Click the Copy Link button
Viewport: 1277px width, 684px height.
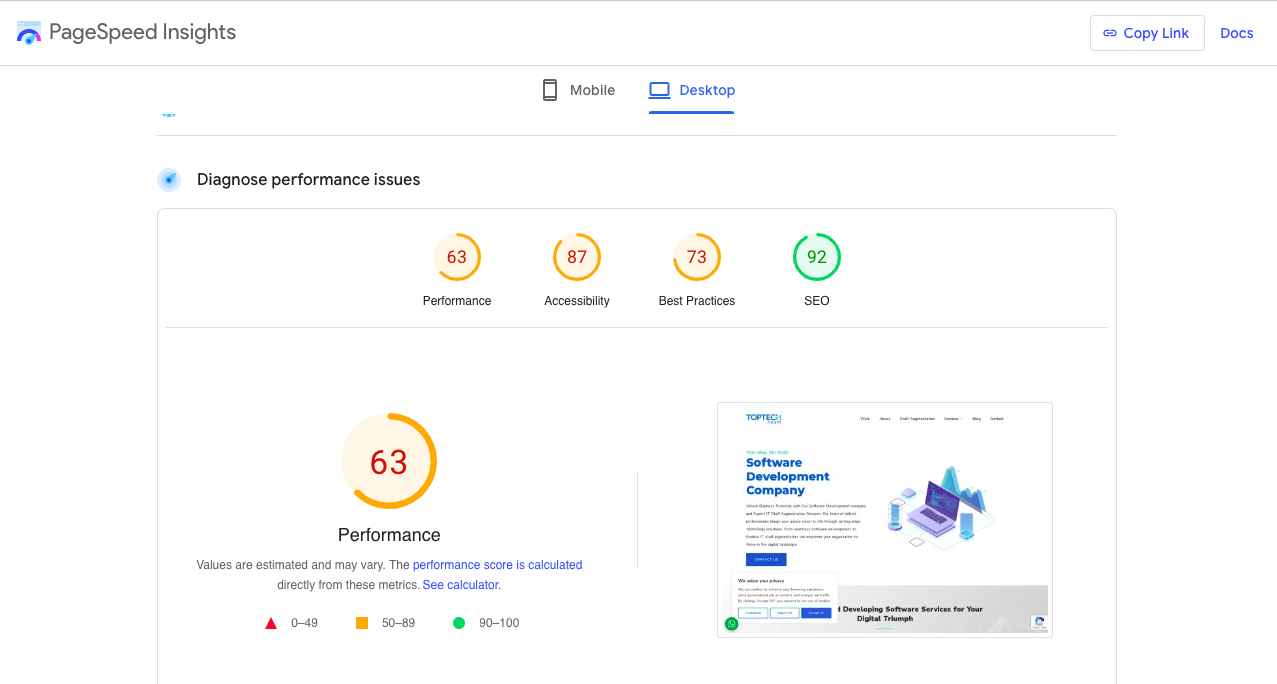coord(1146,33)
